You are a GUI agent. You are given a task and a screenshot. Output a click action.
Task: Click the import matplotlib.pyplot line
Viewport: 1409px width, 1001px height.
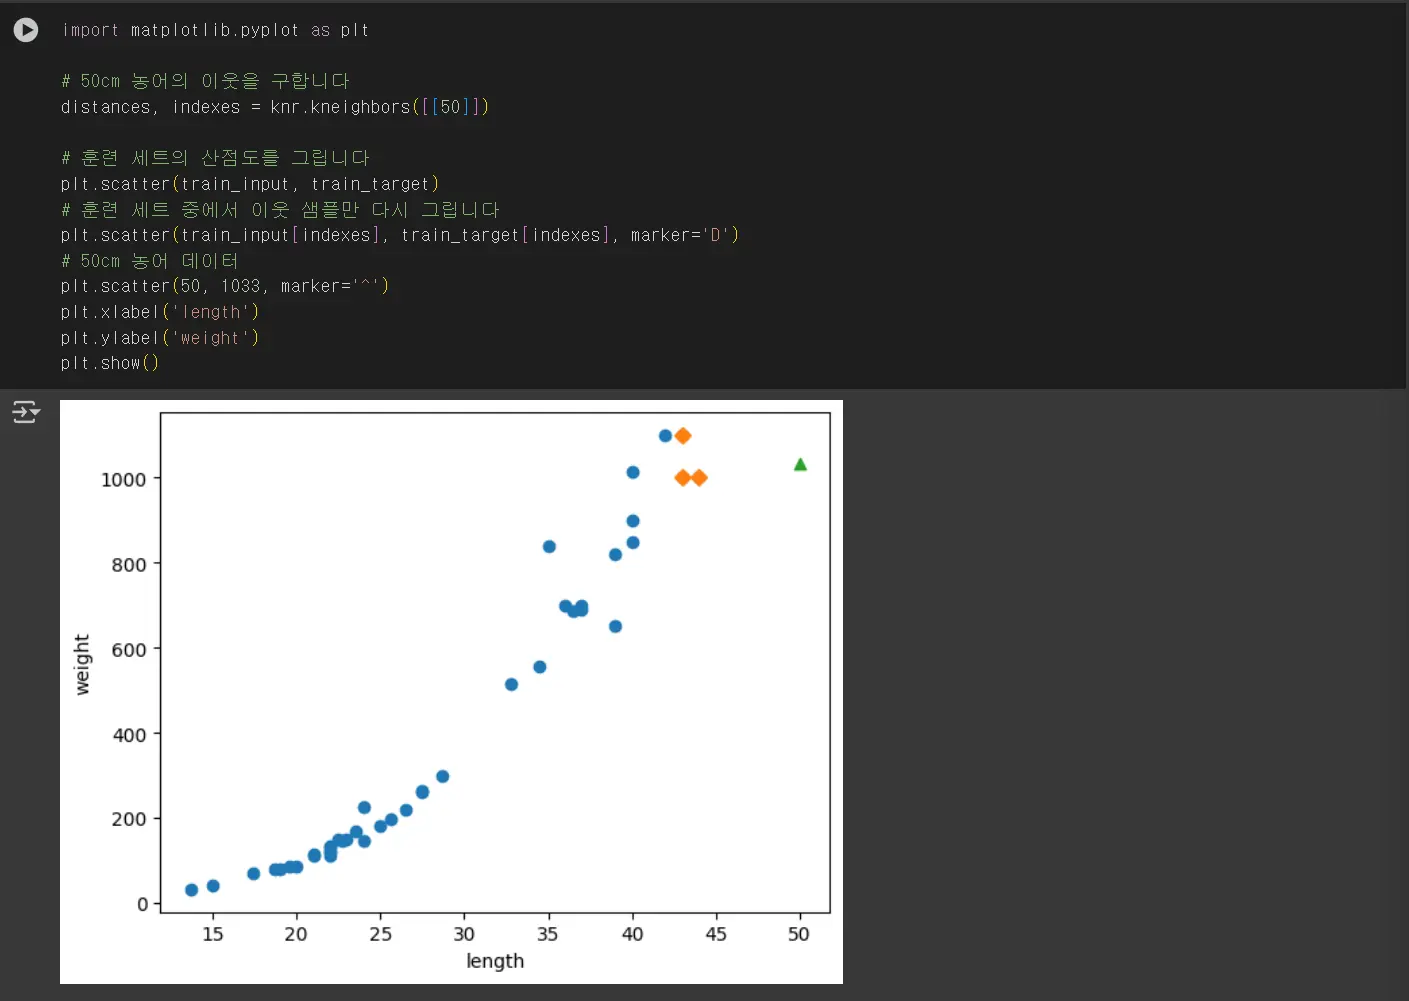coord(215,30)
